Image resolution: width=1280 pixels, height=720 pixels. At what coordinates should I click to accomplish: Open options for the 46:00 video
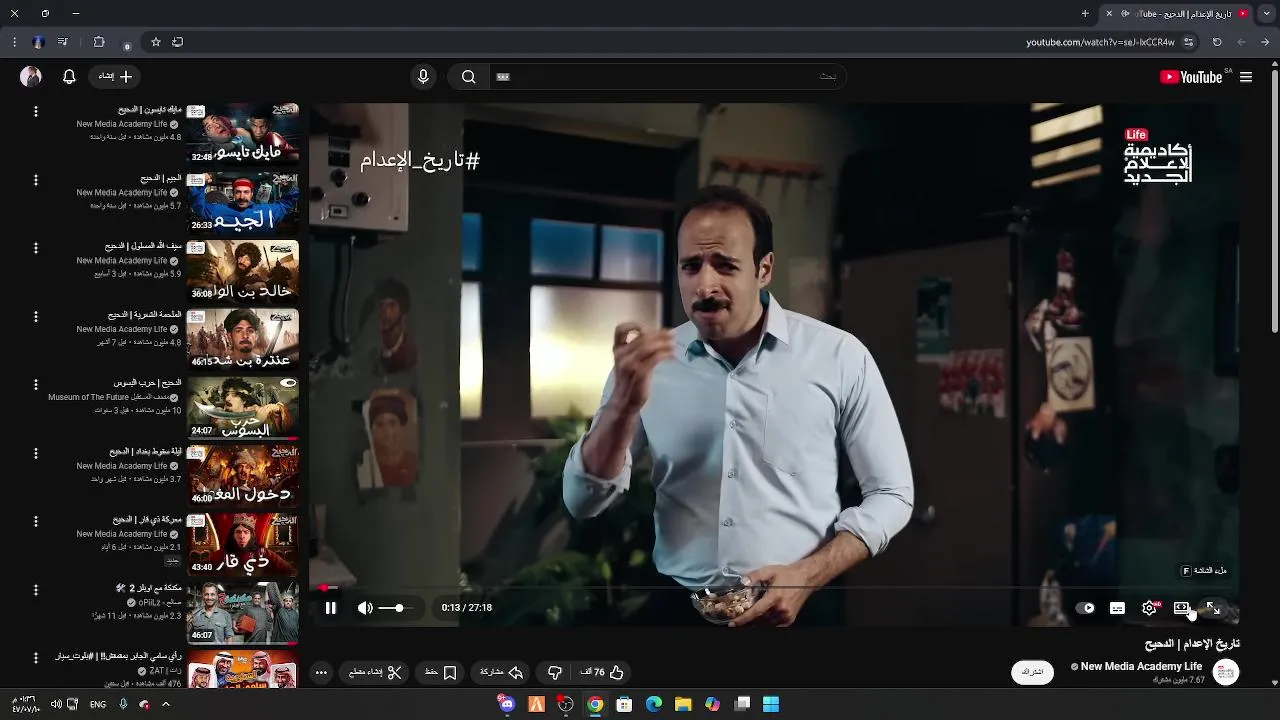(x=36, y=453)
